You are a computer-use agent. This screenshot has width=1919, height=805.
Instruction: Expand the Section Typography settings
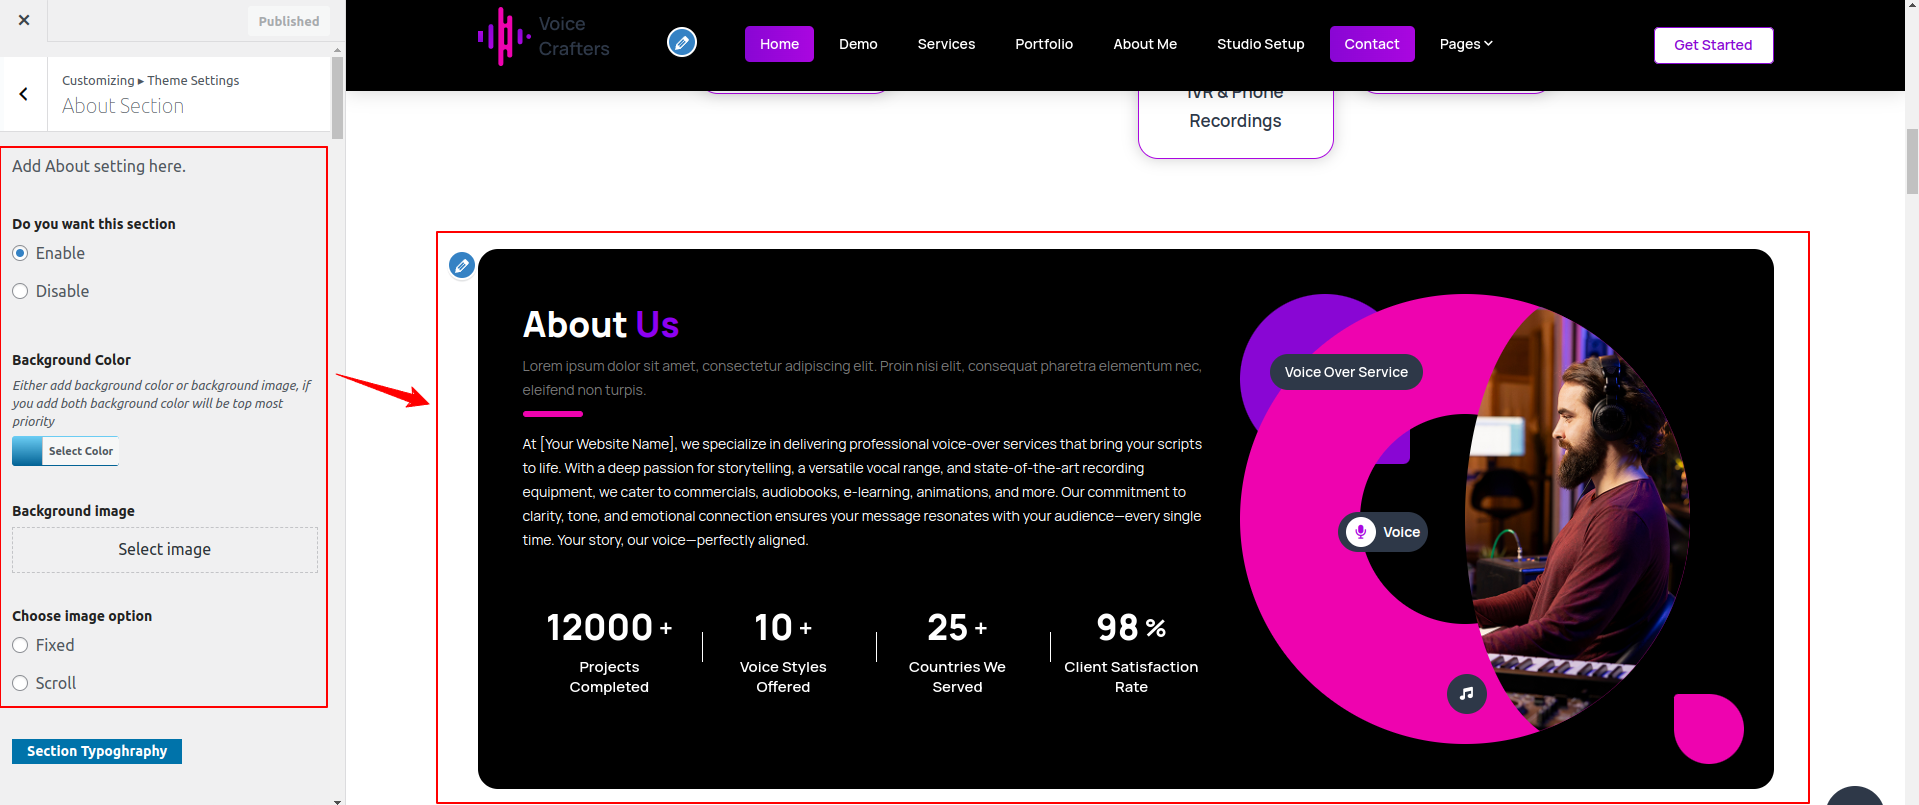point(97,751)
